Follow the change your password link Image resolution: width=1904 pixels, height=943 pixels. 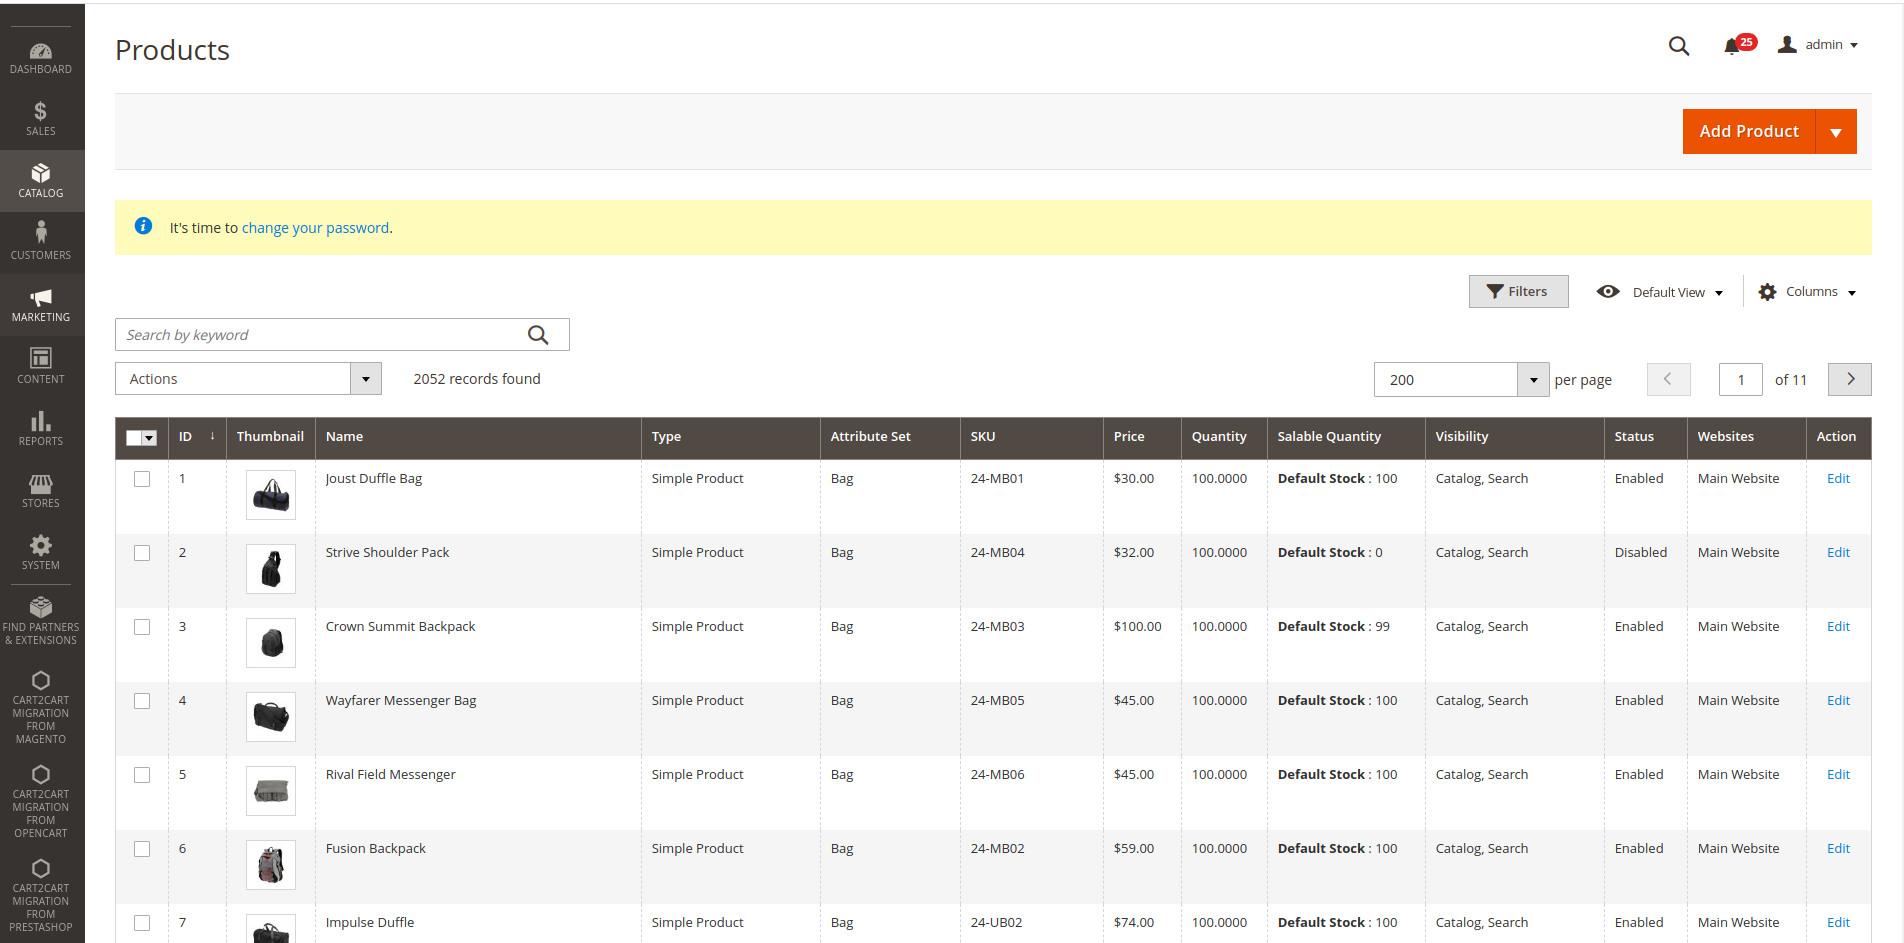[315, 228]
